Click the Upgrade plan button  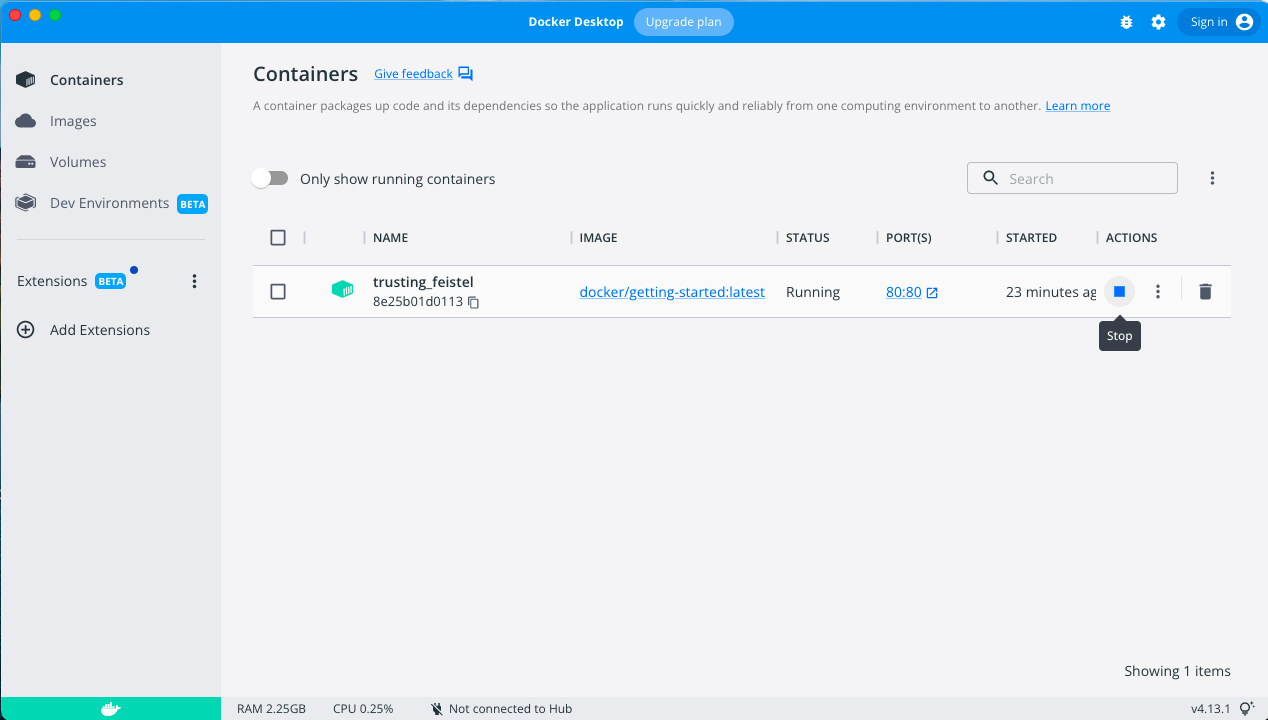[x=684, y=22]
